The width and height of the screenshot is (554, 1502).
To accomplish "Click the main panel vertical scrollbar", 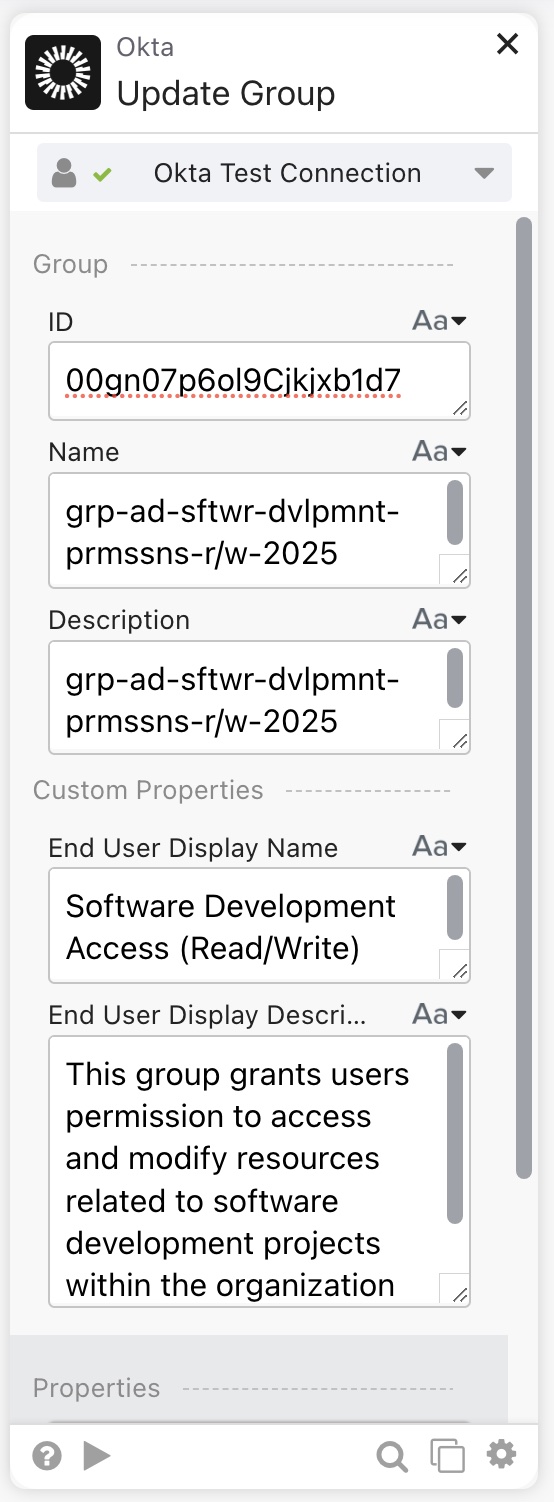I will click(x=524, y=698).
